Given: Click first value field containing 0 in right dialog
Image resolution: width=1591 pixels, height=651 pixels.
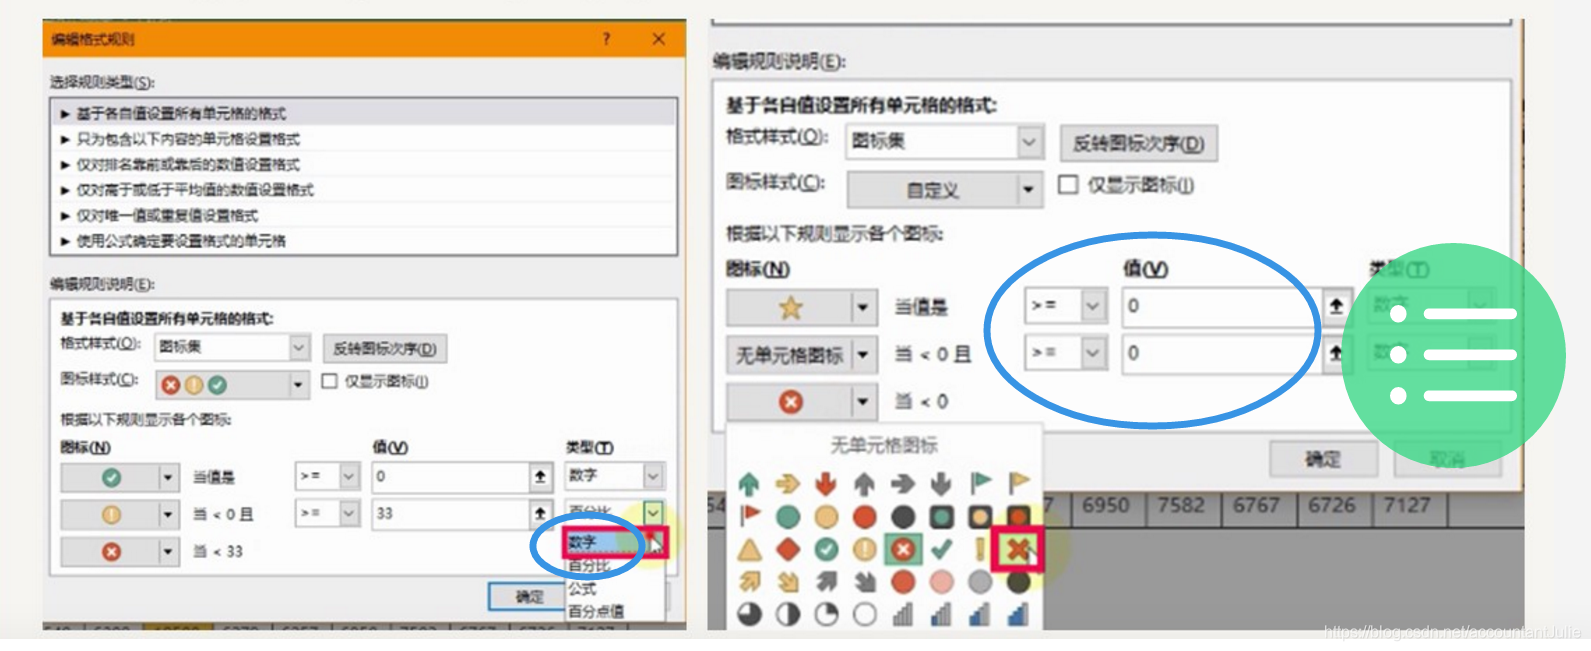Looking at the screenshot, I should (x=1222, y=306).
